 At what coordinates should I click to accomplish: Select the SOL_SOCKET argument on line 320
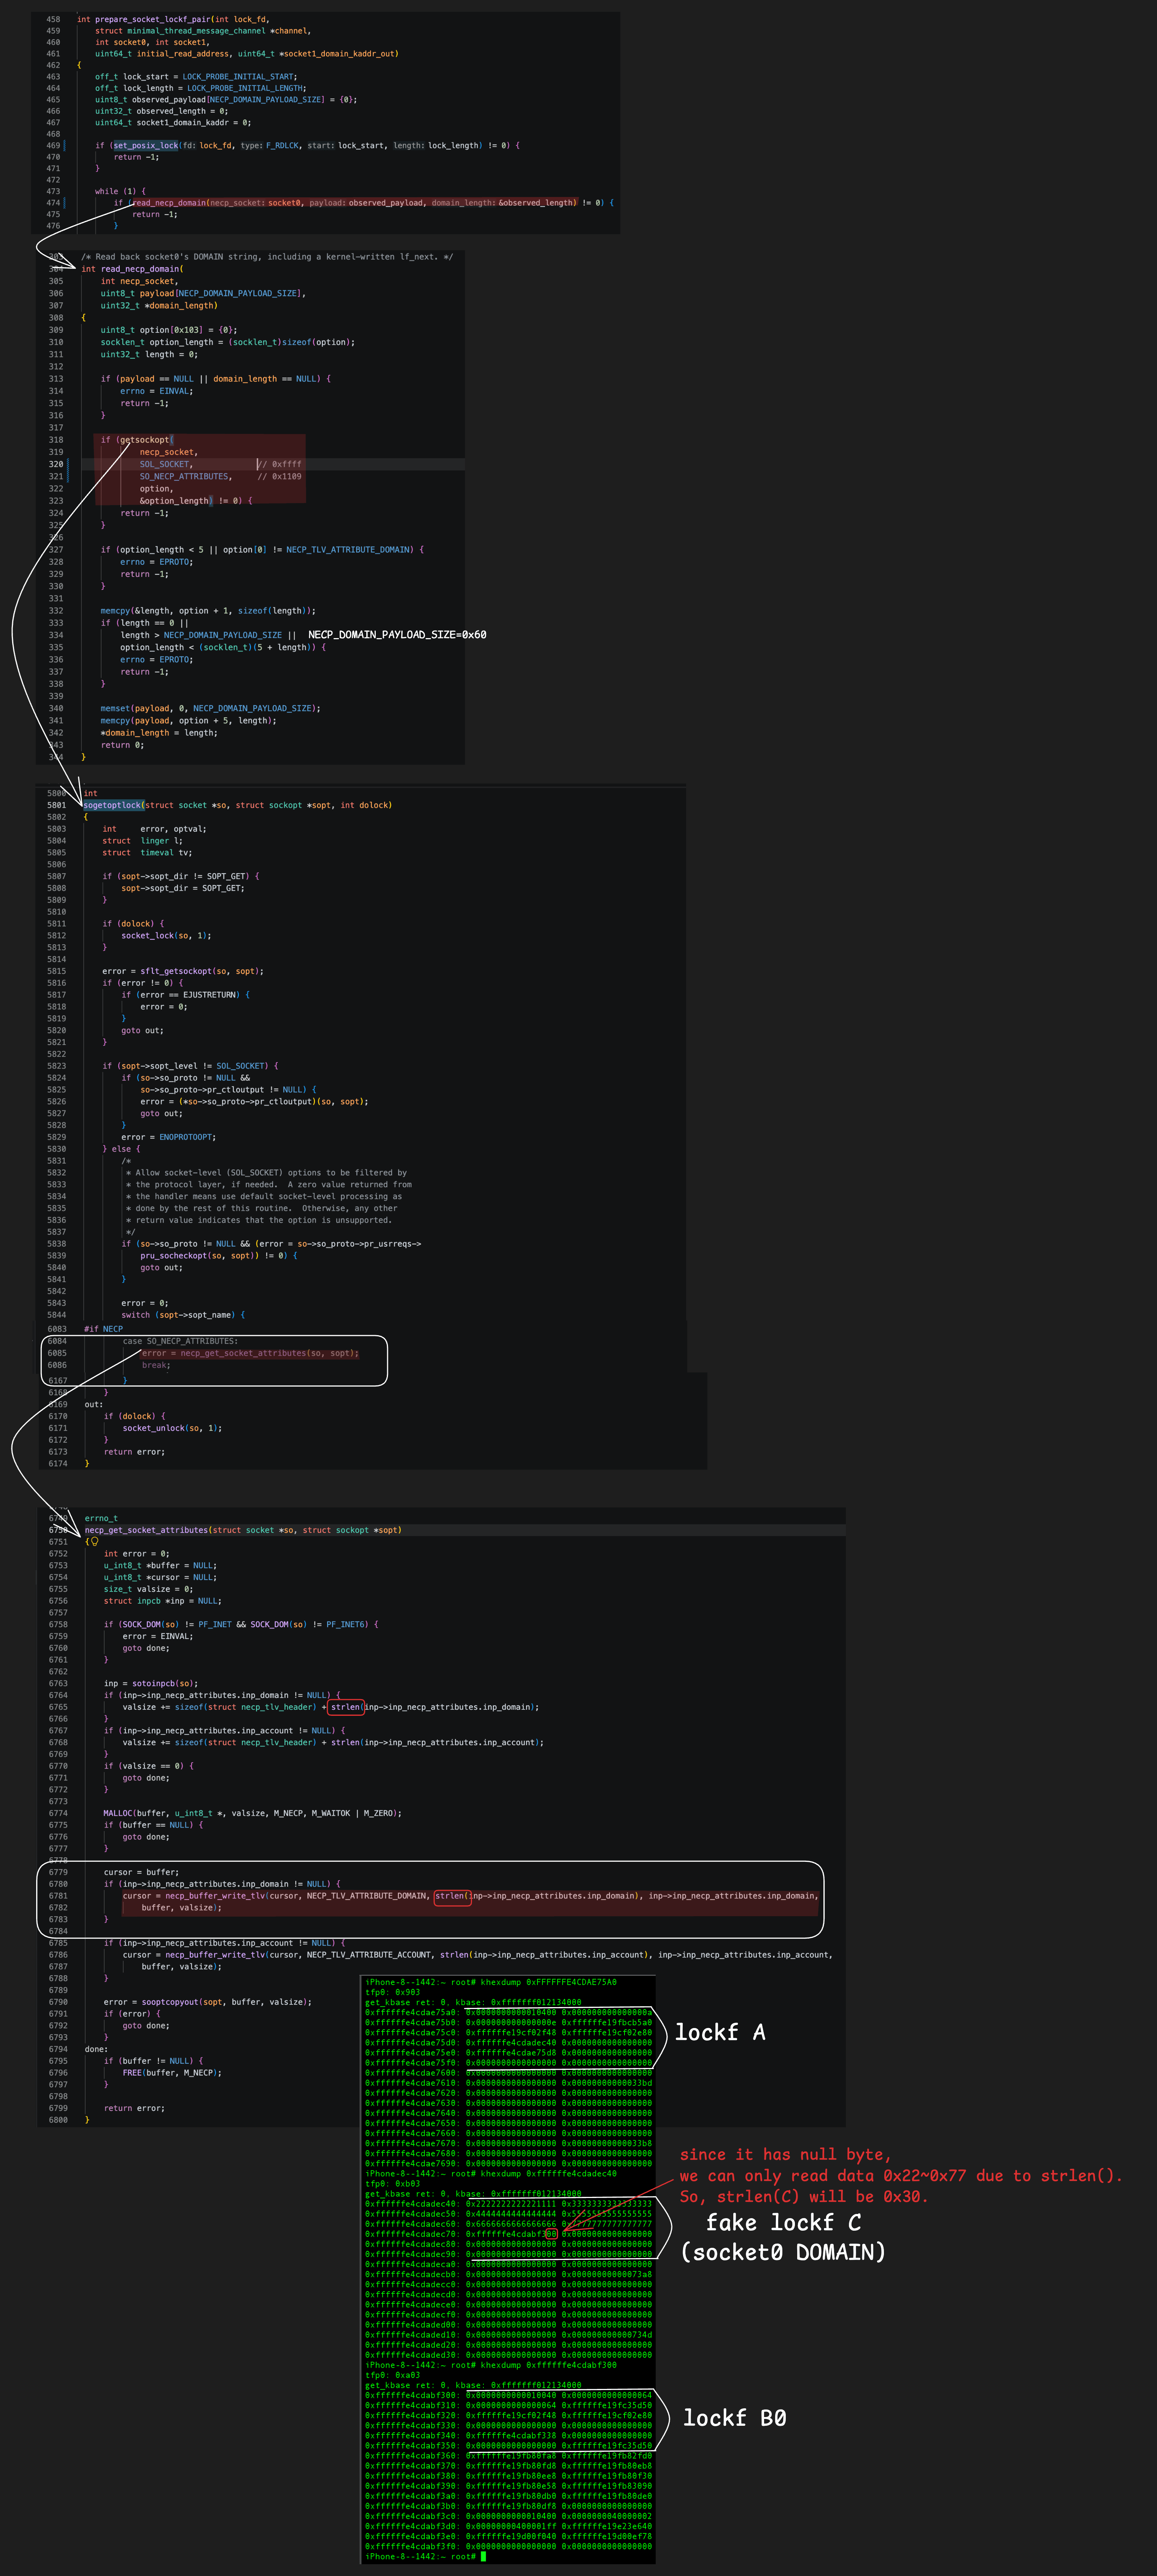click(x=165, y=464)
